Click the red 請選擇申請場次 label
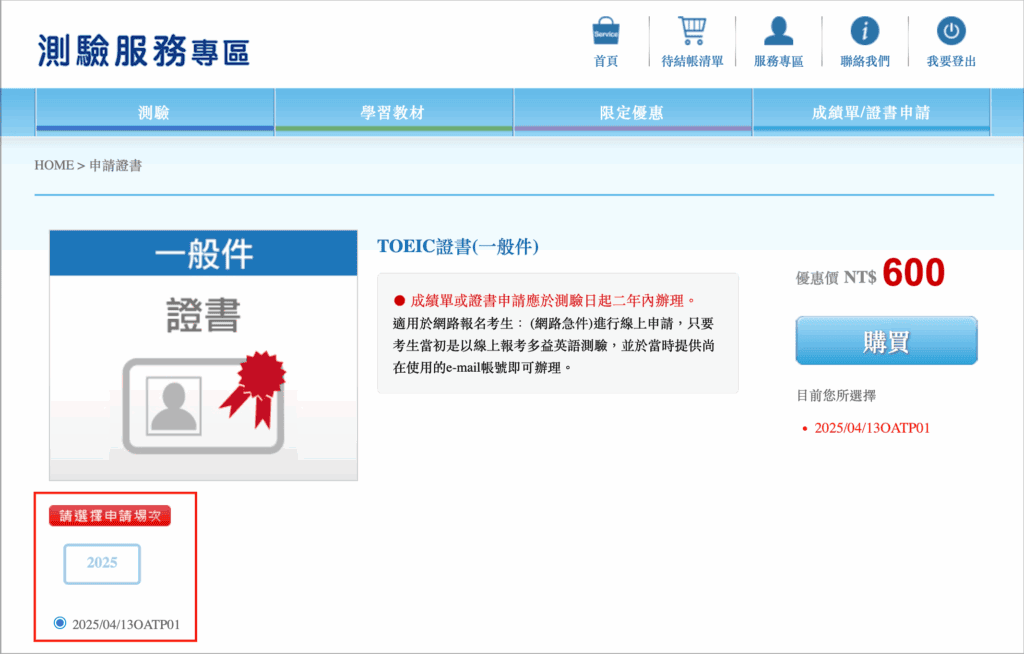This screenshot has width=1024, height=654. pyautogui.click(x=110, y=516)
